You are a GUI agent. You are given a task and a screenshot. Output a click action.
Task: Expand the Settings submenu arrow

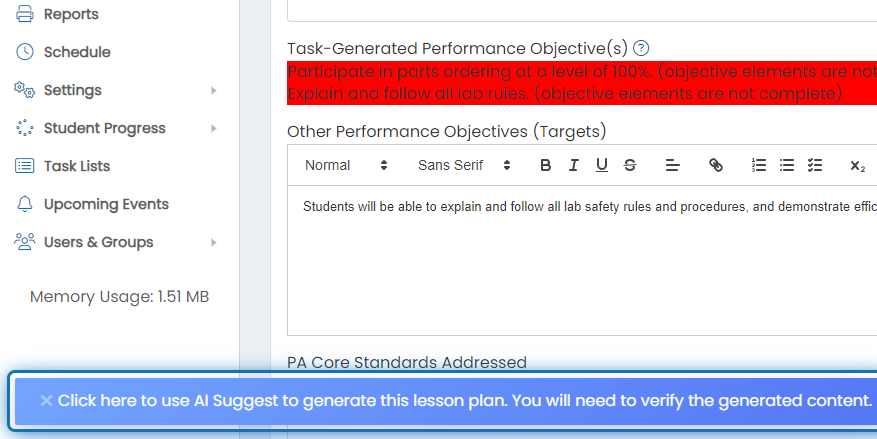[x=214, y=90]
